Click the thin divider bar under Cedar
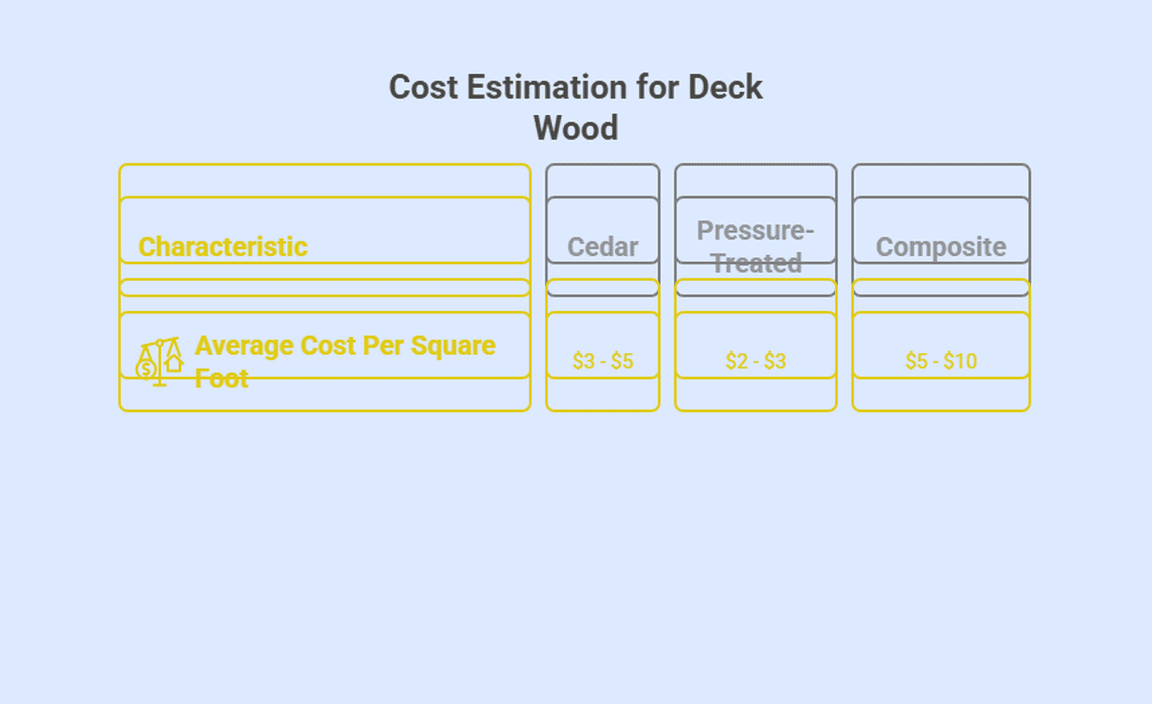Image resolution: width=1152 pixels, height=704 pixels. click(x=602, y=288)
